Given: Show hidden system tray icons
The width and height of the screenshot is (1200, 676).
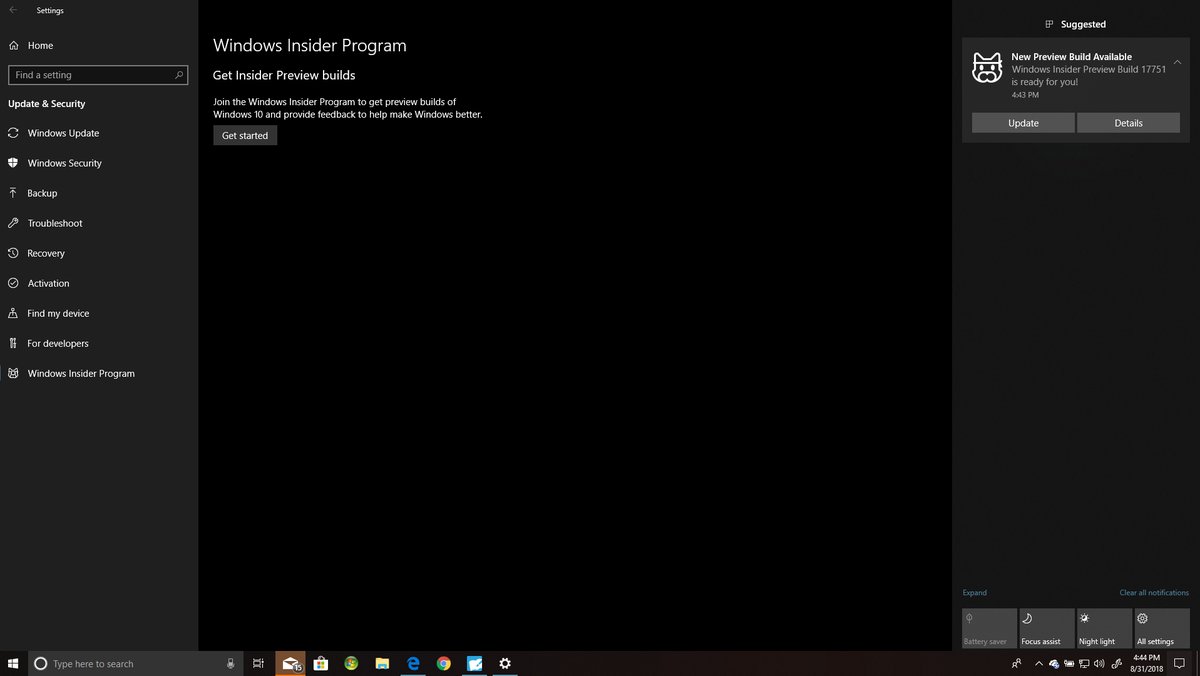Looking at the screenshot, I should coord(1039,664).
